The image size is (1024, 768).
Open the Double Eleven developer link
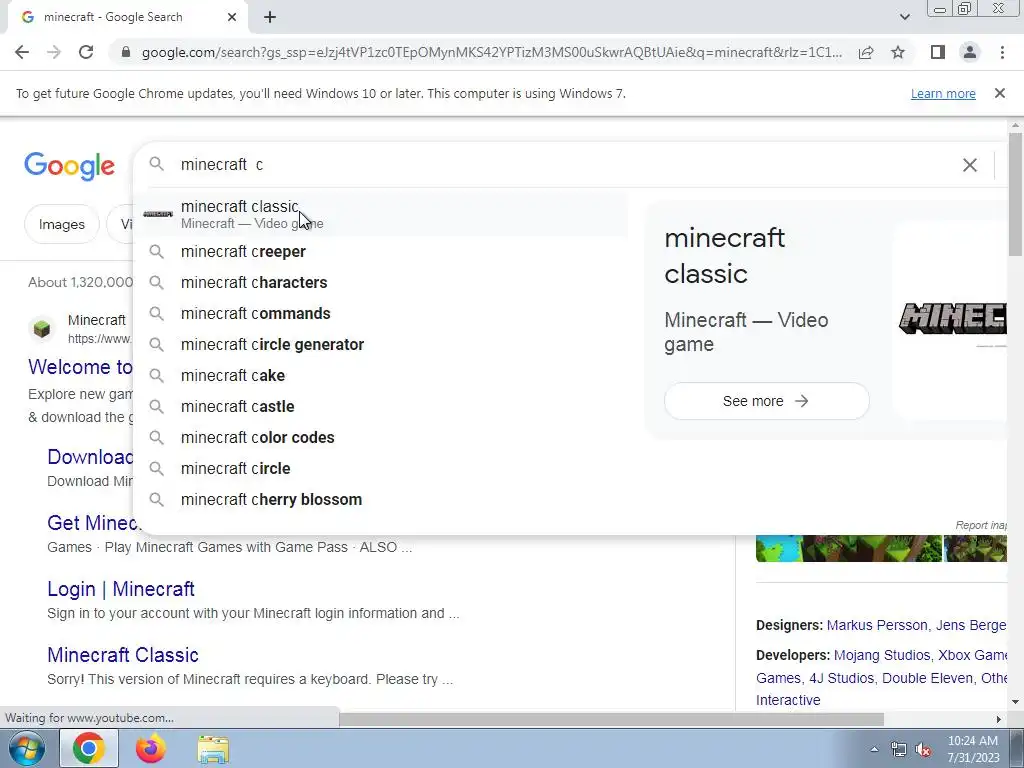(x=927, y=678)
